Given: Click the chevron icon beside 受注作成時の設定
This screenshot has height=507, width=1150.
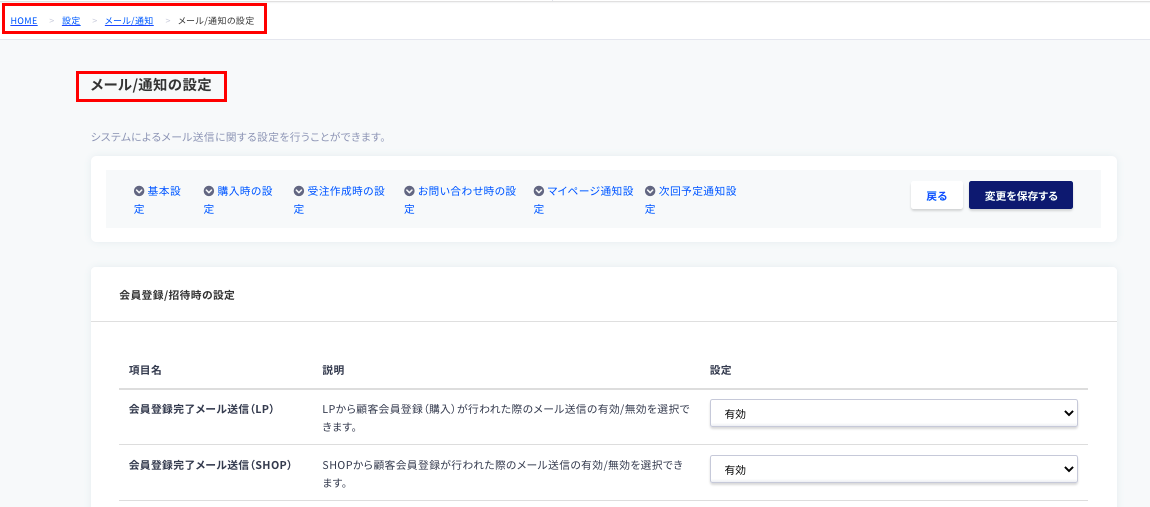Looking at the screenshot, I should pos(299,191).
